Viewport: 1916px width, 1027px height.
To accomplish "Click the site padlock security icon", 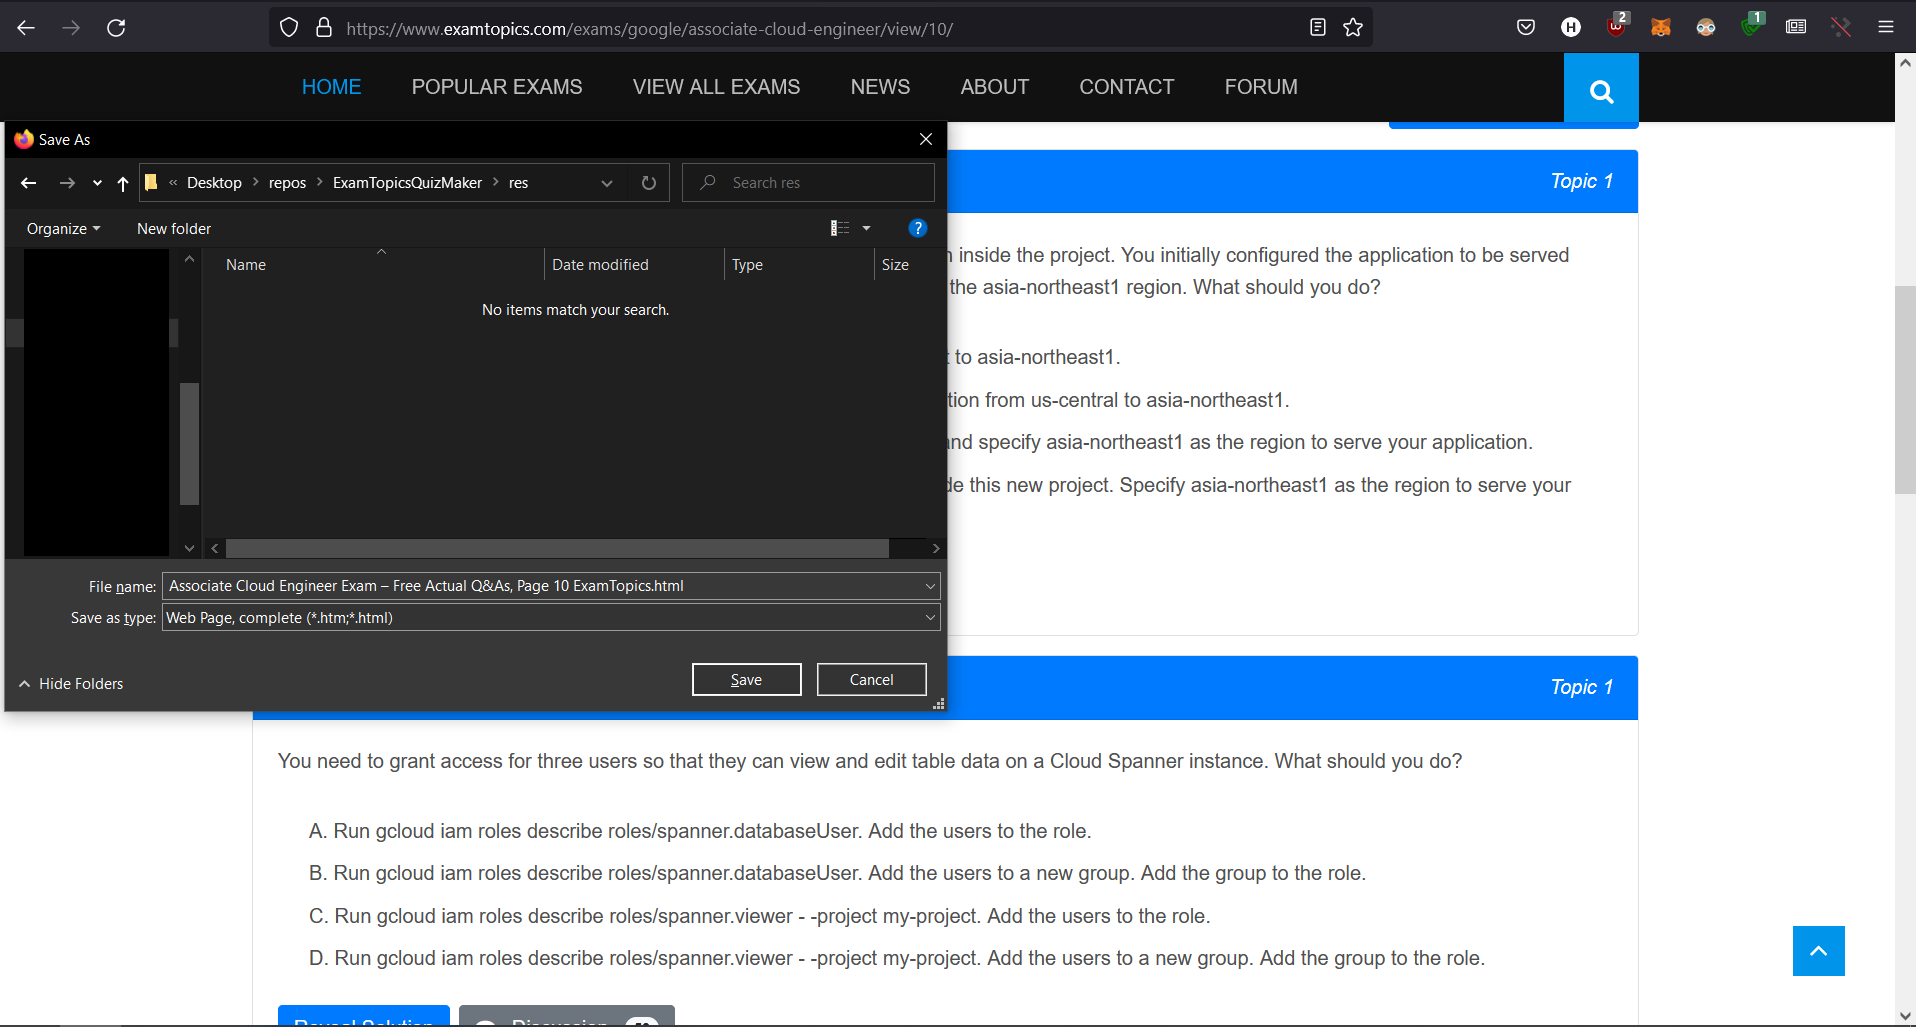I will (323, 28).
